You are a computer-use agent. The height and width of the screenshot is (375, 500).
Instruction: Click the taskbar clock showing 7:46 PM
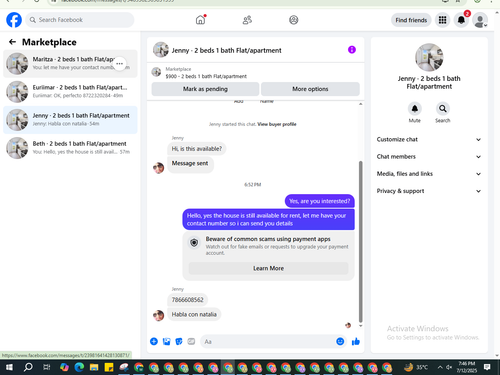pos(467,367)
